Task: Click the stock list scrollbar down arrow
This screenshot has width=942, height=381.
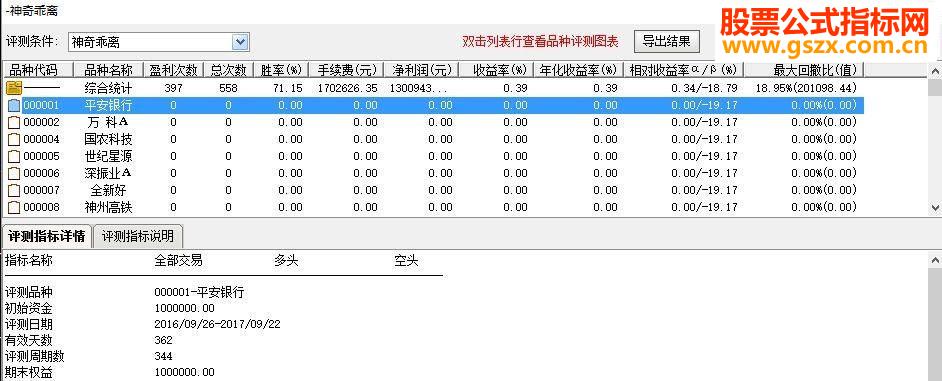Action: click(935, 208)
